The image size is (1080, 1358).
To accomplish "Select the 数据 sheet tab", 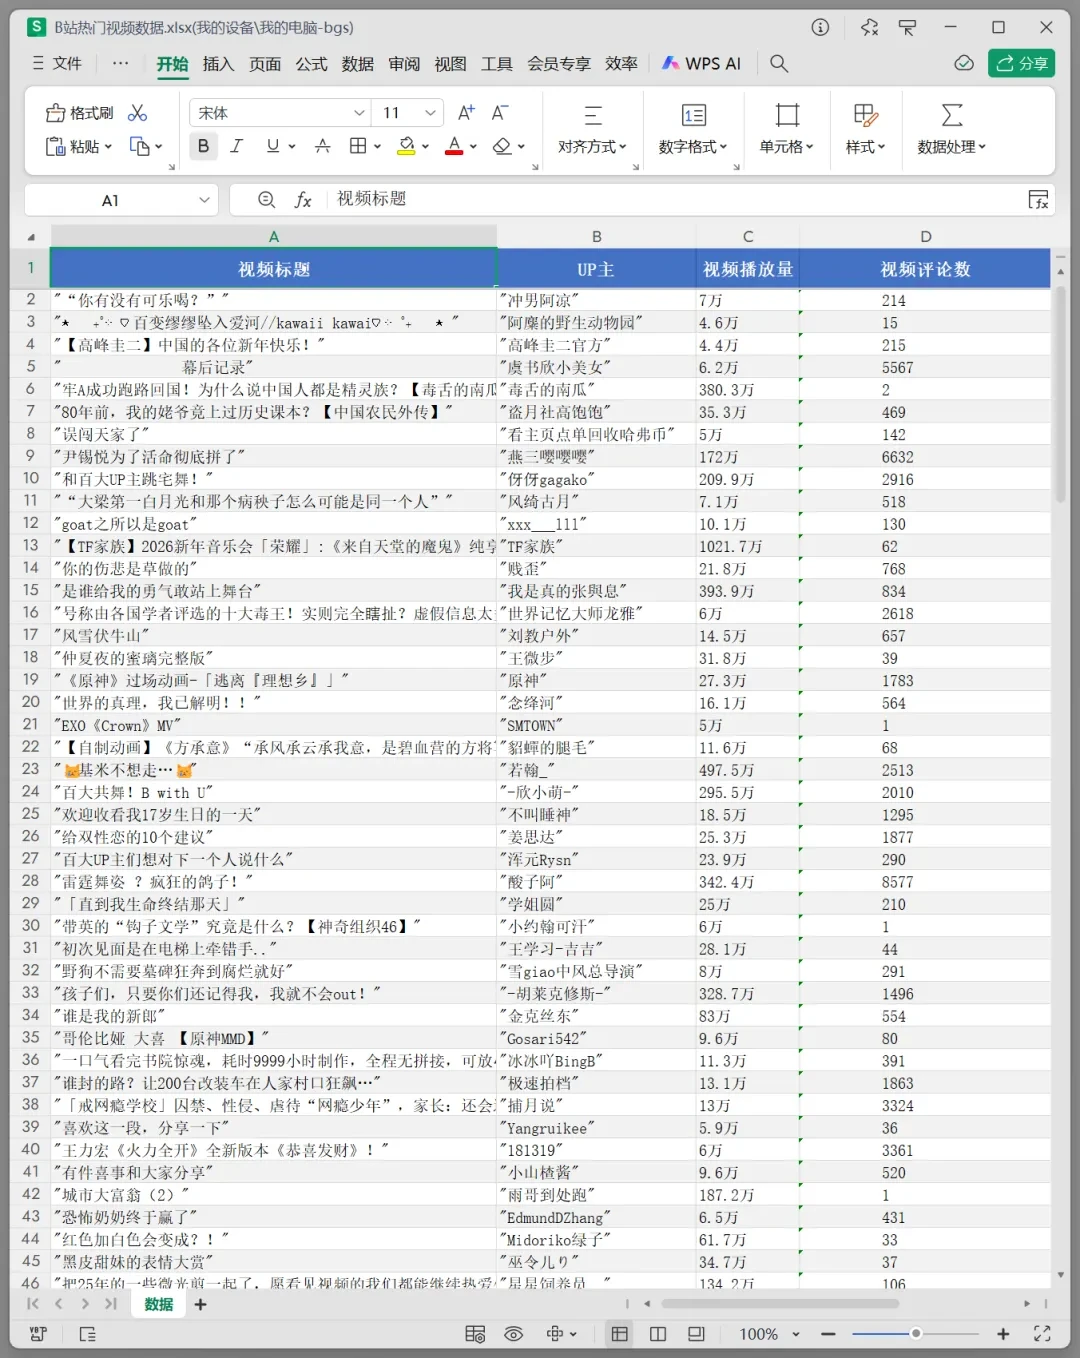I will [x=159, y=1304].
